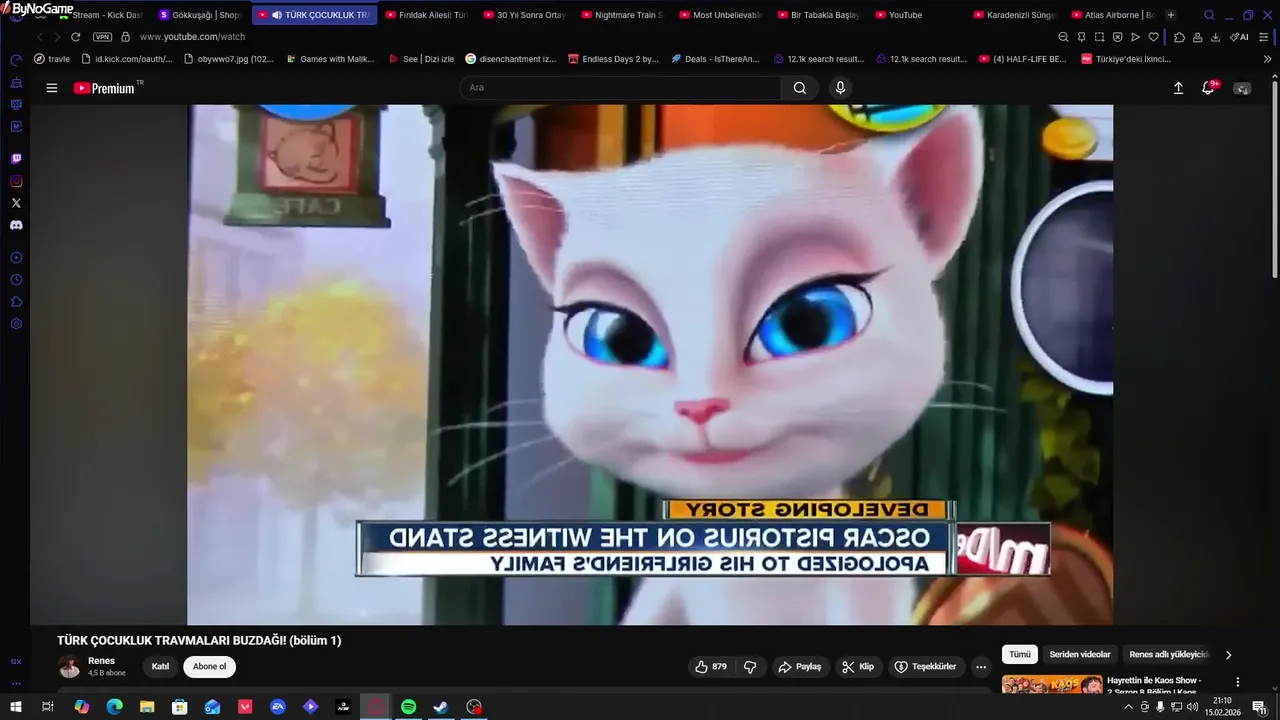
Task: Click the Abone ol subscribe button
Action: pos(209,667)
